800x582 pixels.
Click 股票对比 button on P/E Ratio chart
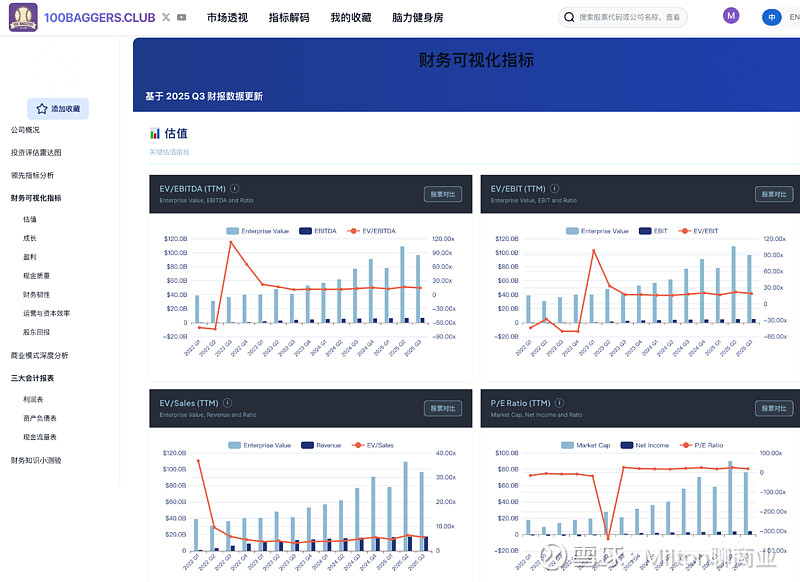click(x=774, y=409)
